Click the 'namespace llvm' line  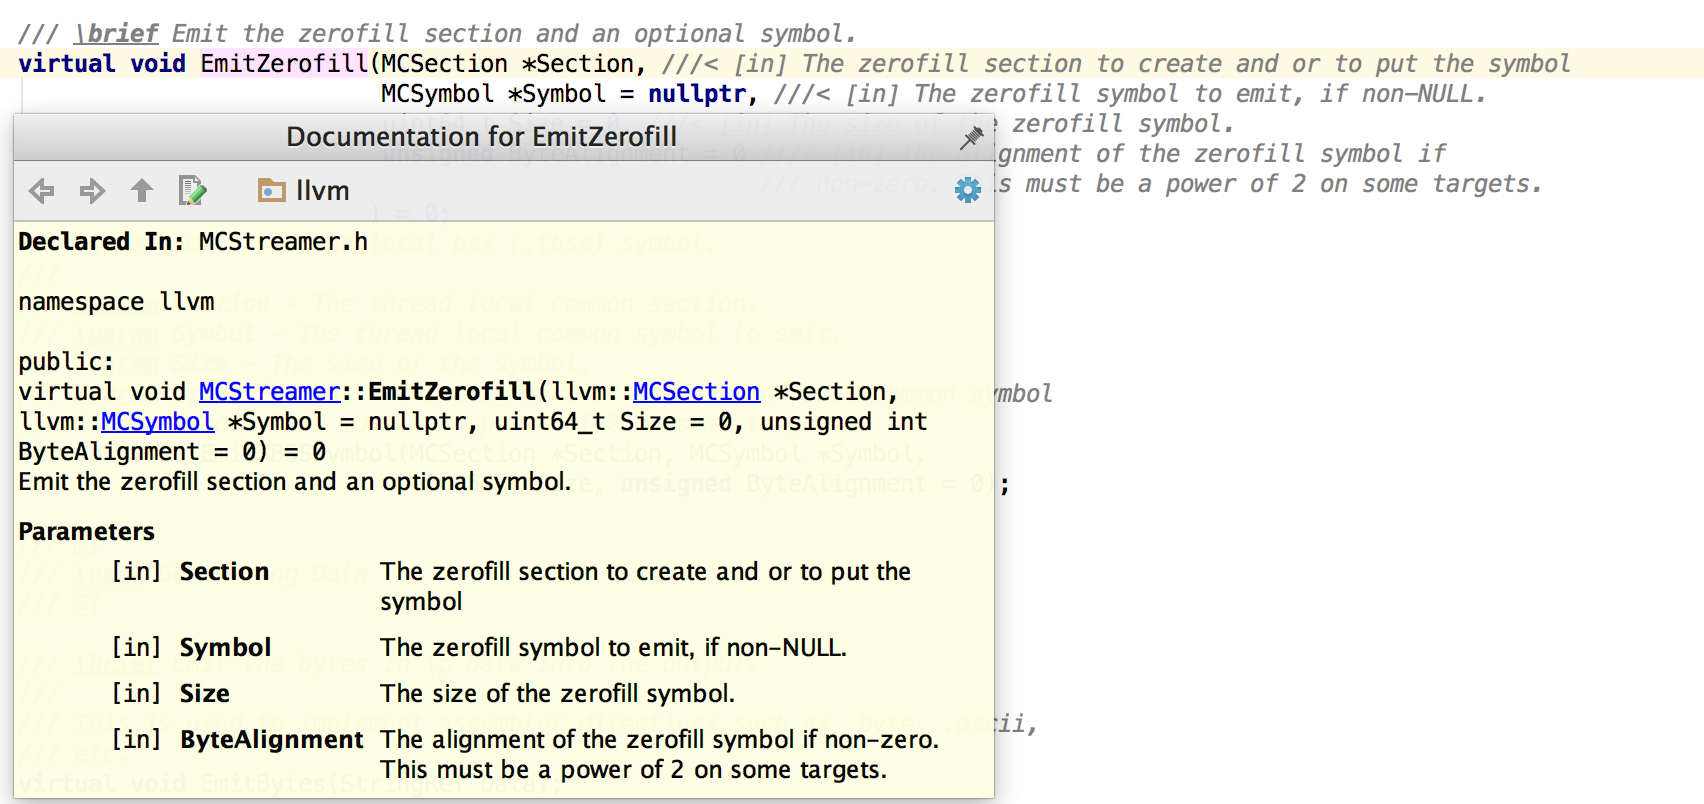click(x=116, y=302)
